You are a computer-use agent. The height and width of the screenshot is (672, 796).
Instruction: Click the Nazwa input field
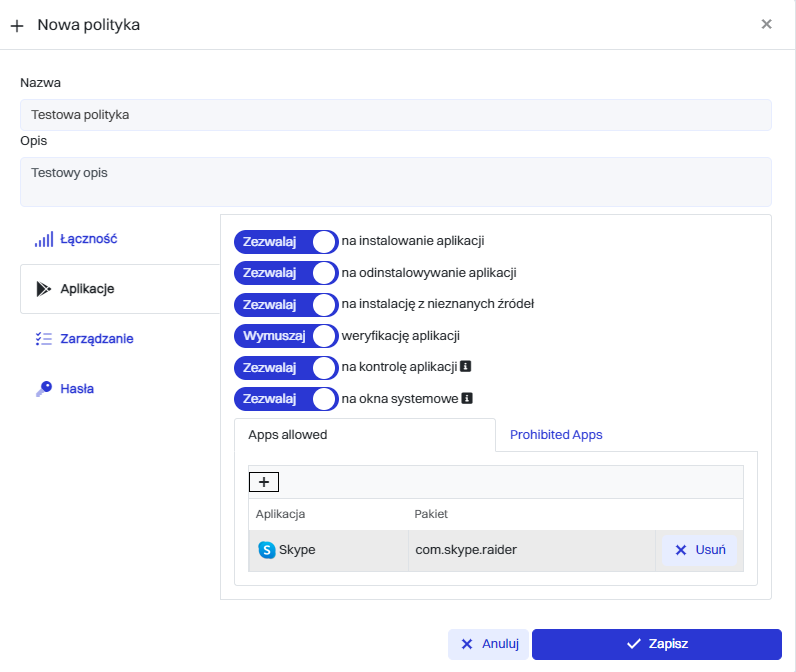395,115
